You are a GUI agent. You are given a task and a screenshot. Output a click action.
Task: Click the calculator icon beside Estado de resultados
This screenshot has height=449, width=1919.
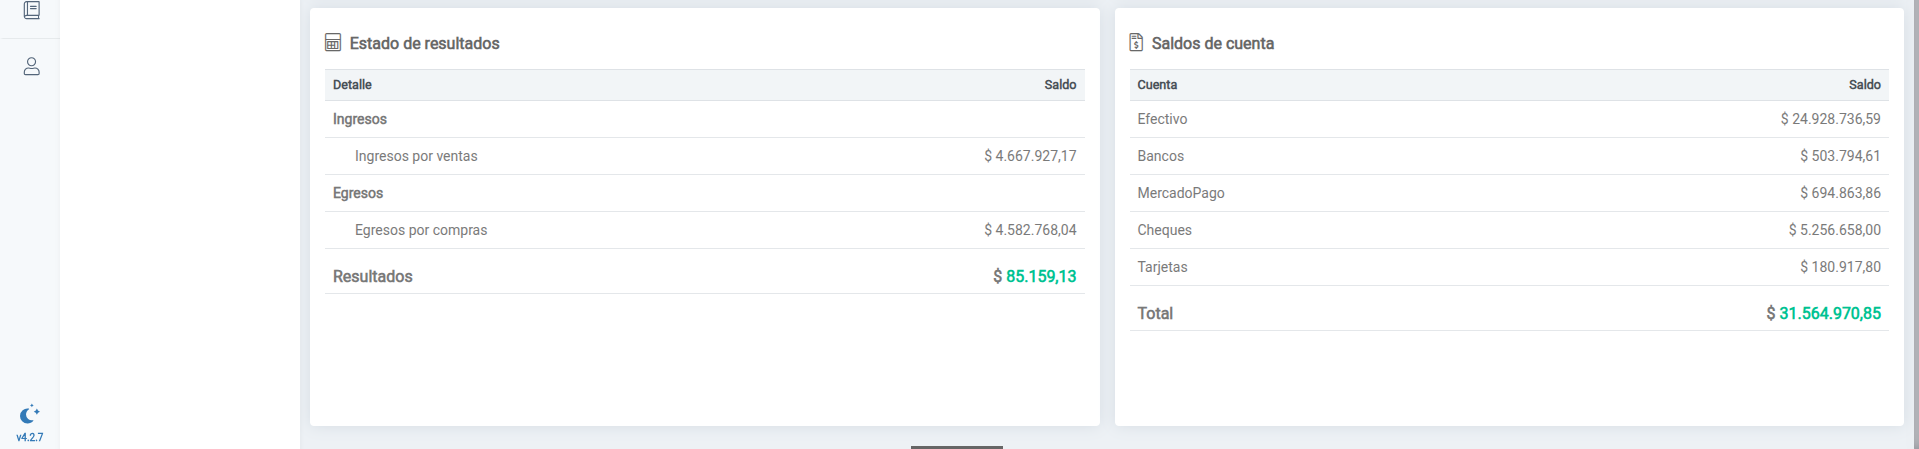tap(333, 43)
